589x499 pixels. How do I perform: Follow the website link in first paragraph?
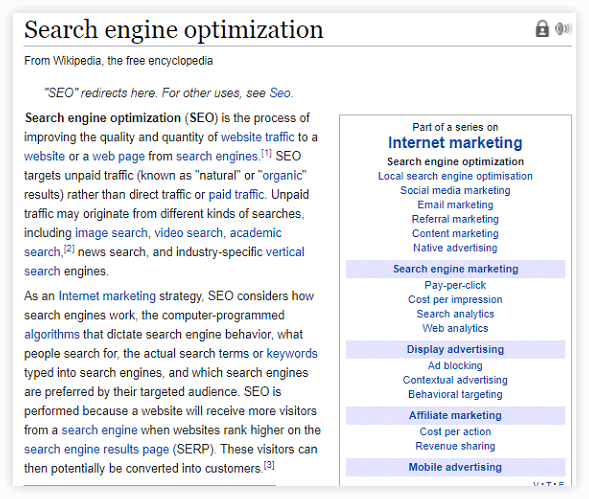point(44,156)
